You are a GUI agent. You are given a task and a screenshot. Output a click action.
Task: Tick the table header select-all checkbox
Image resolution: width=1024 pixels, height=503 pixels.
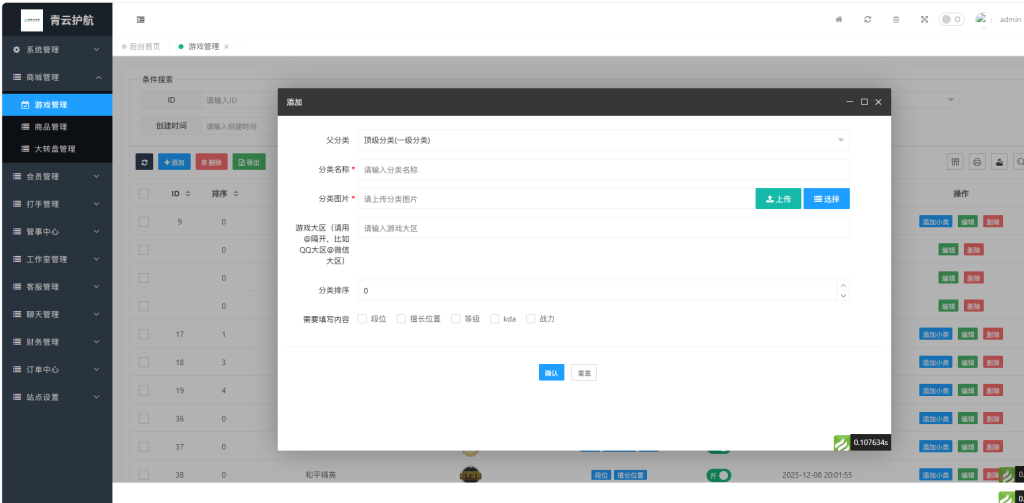click(144, 193)
